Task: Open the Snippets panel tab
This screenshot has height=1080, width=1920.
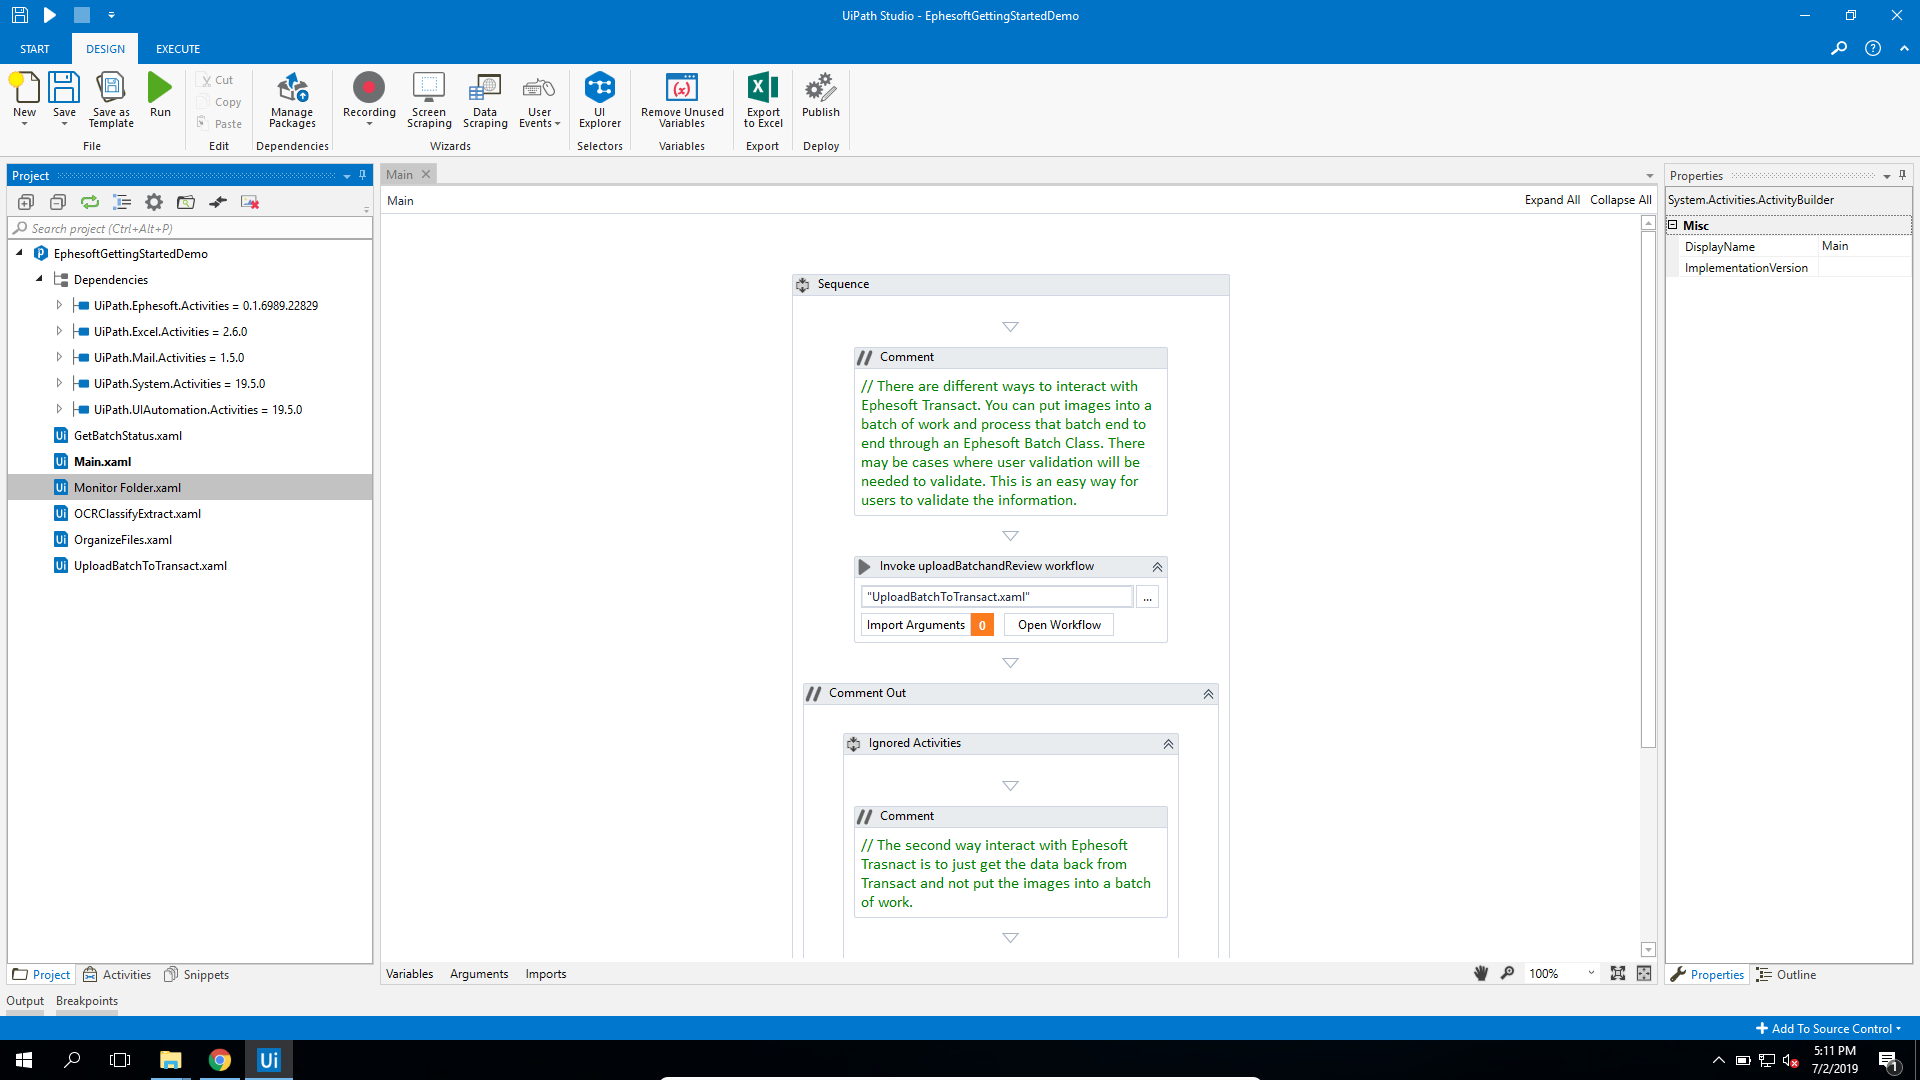Action: tap(197, 975)
